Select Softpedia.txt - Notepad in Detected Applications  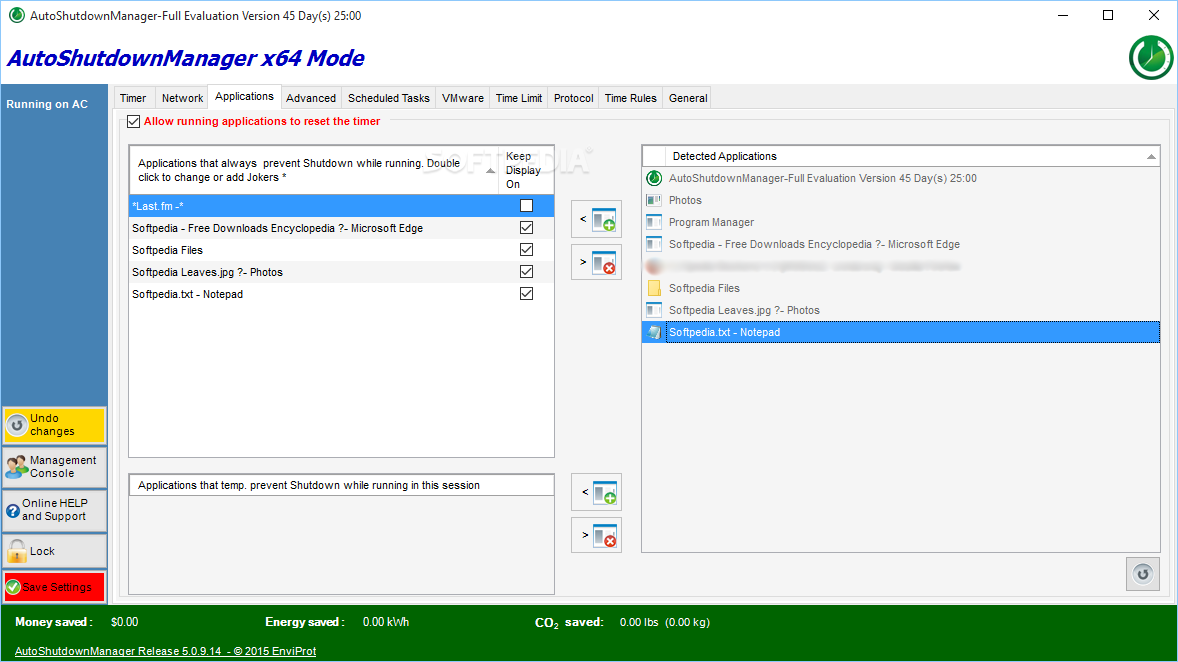pos(901,332)
